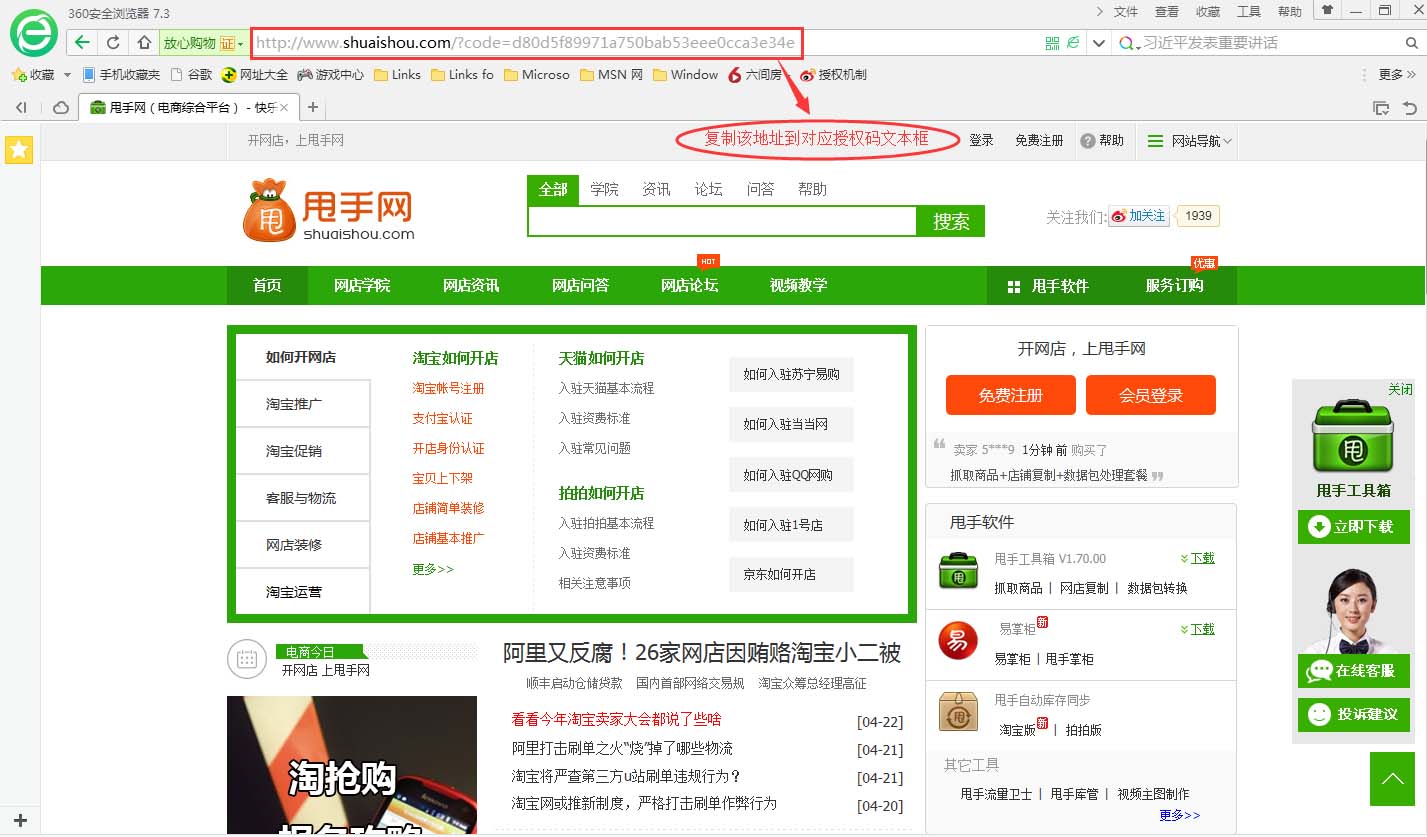Click the 收藏 star icon in the bookmarks bar
The height and width of the screenshot is (837, 1427).
point(19,75)
